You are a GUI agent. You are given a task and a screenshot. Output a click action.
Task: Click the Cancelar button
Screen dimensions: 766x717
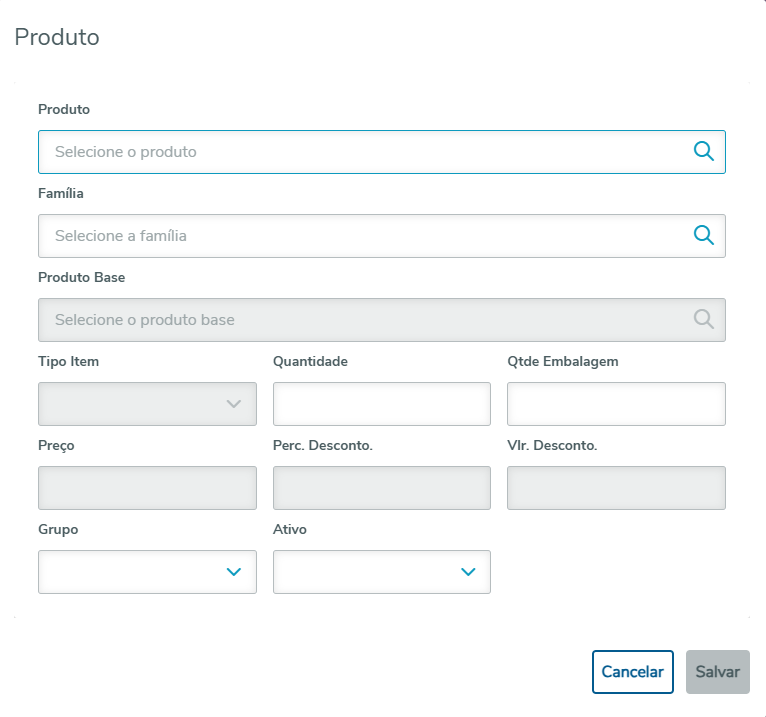tap(632, 672)
